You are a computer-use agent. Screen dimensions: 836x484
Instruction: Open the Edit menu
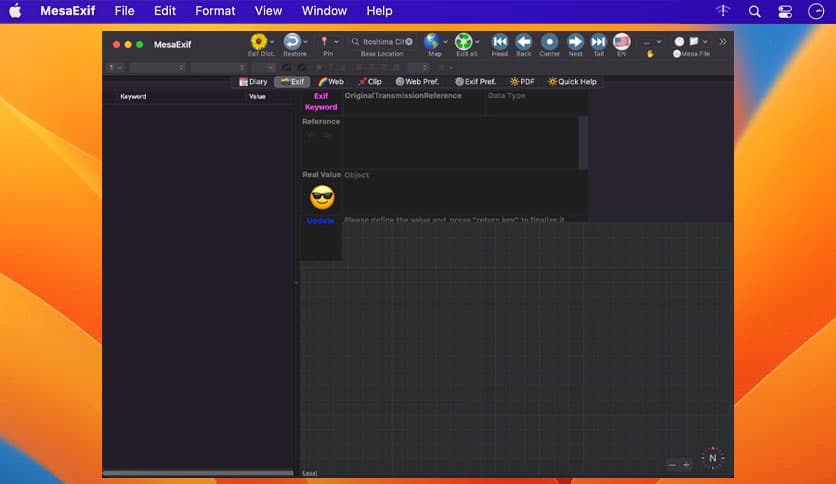(x=165, y=11)
